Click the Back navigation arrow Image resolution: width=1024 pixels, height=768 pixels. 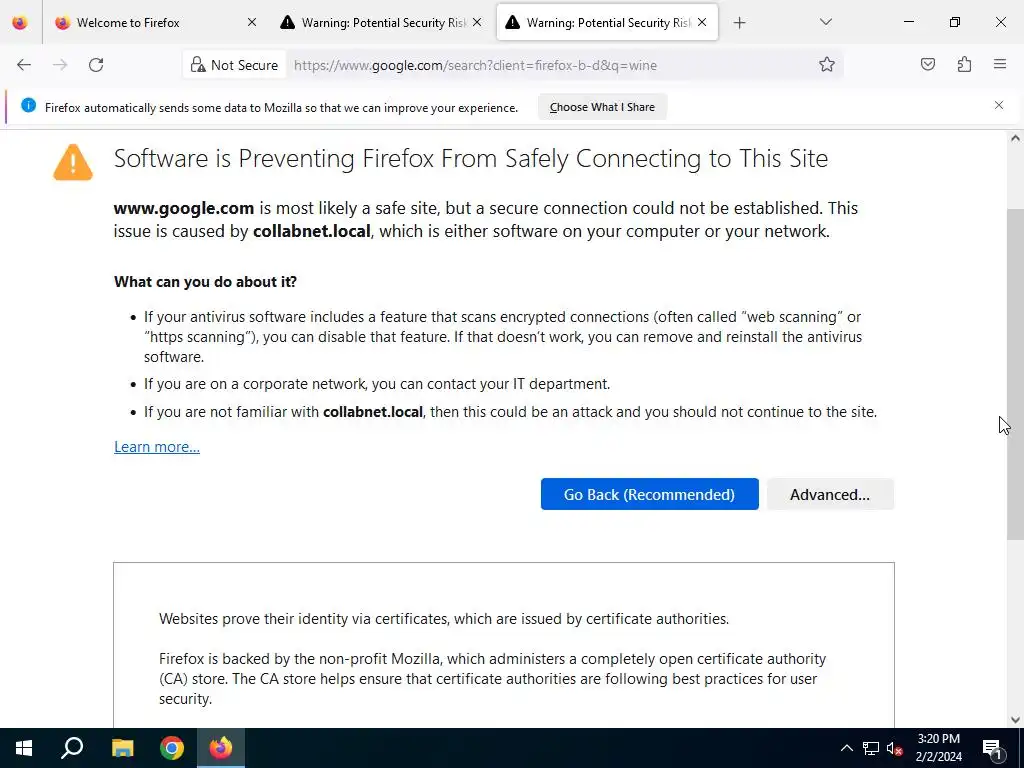[24, 65]
